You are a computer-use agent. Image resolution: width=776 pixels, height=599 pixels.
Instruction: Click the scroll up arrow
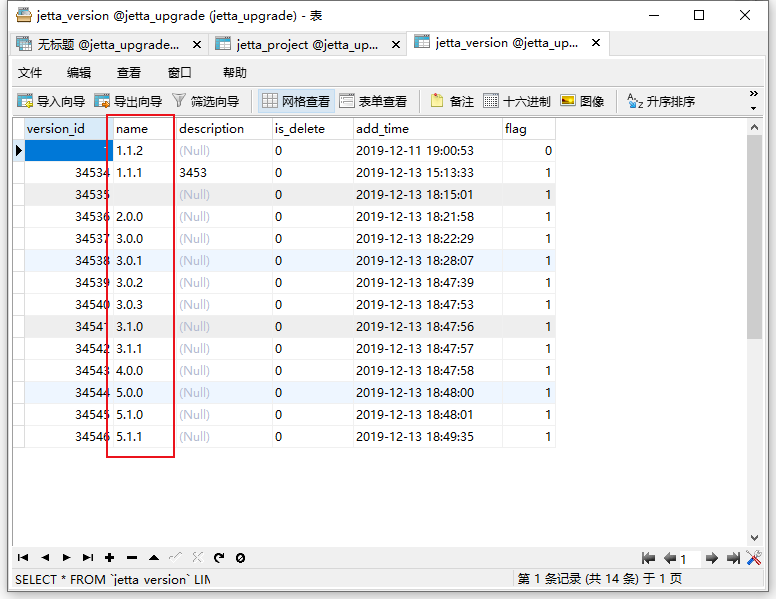tap(754, 127)
